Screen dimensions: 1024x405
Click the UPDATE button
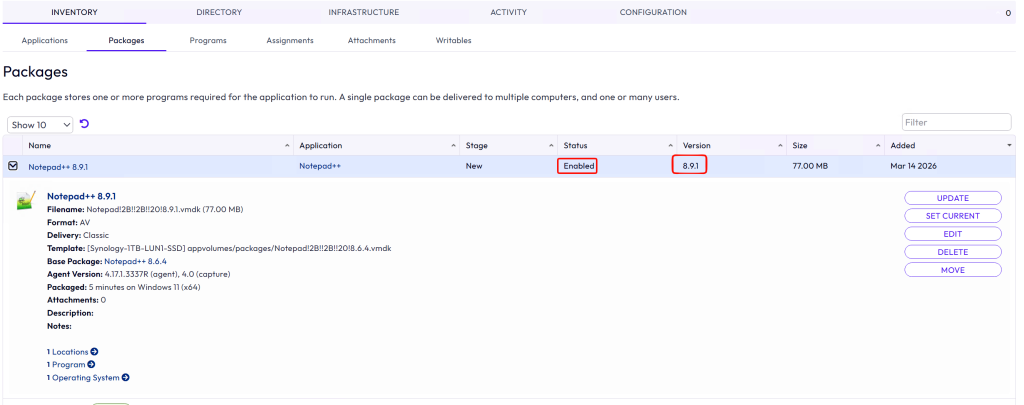(953, 198)
